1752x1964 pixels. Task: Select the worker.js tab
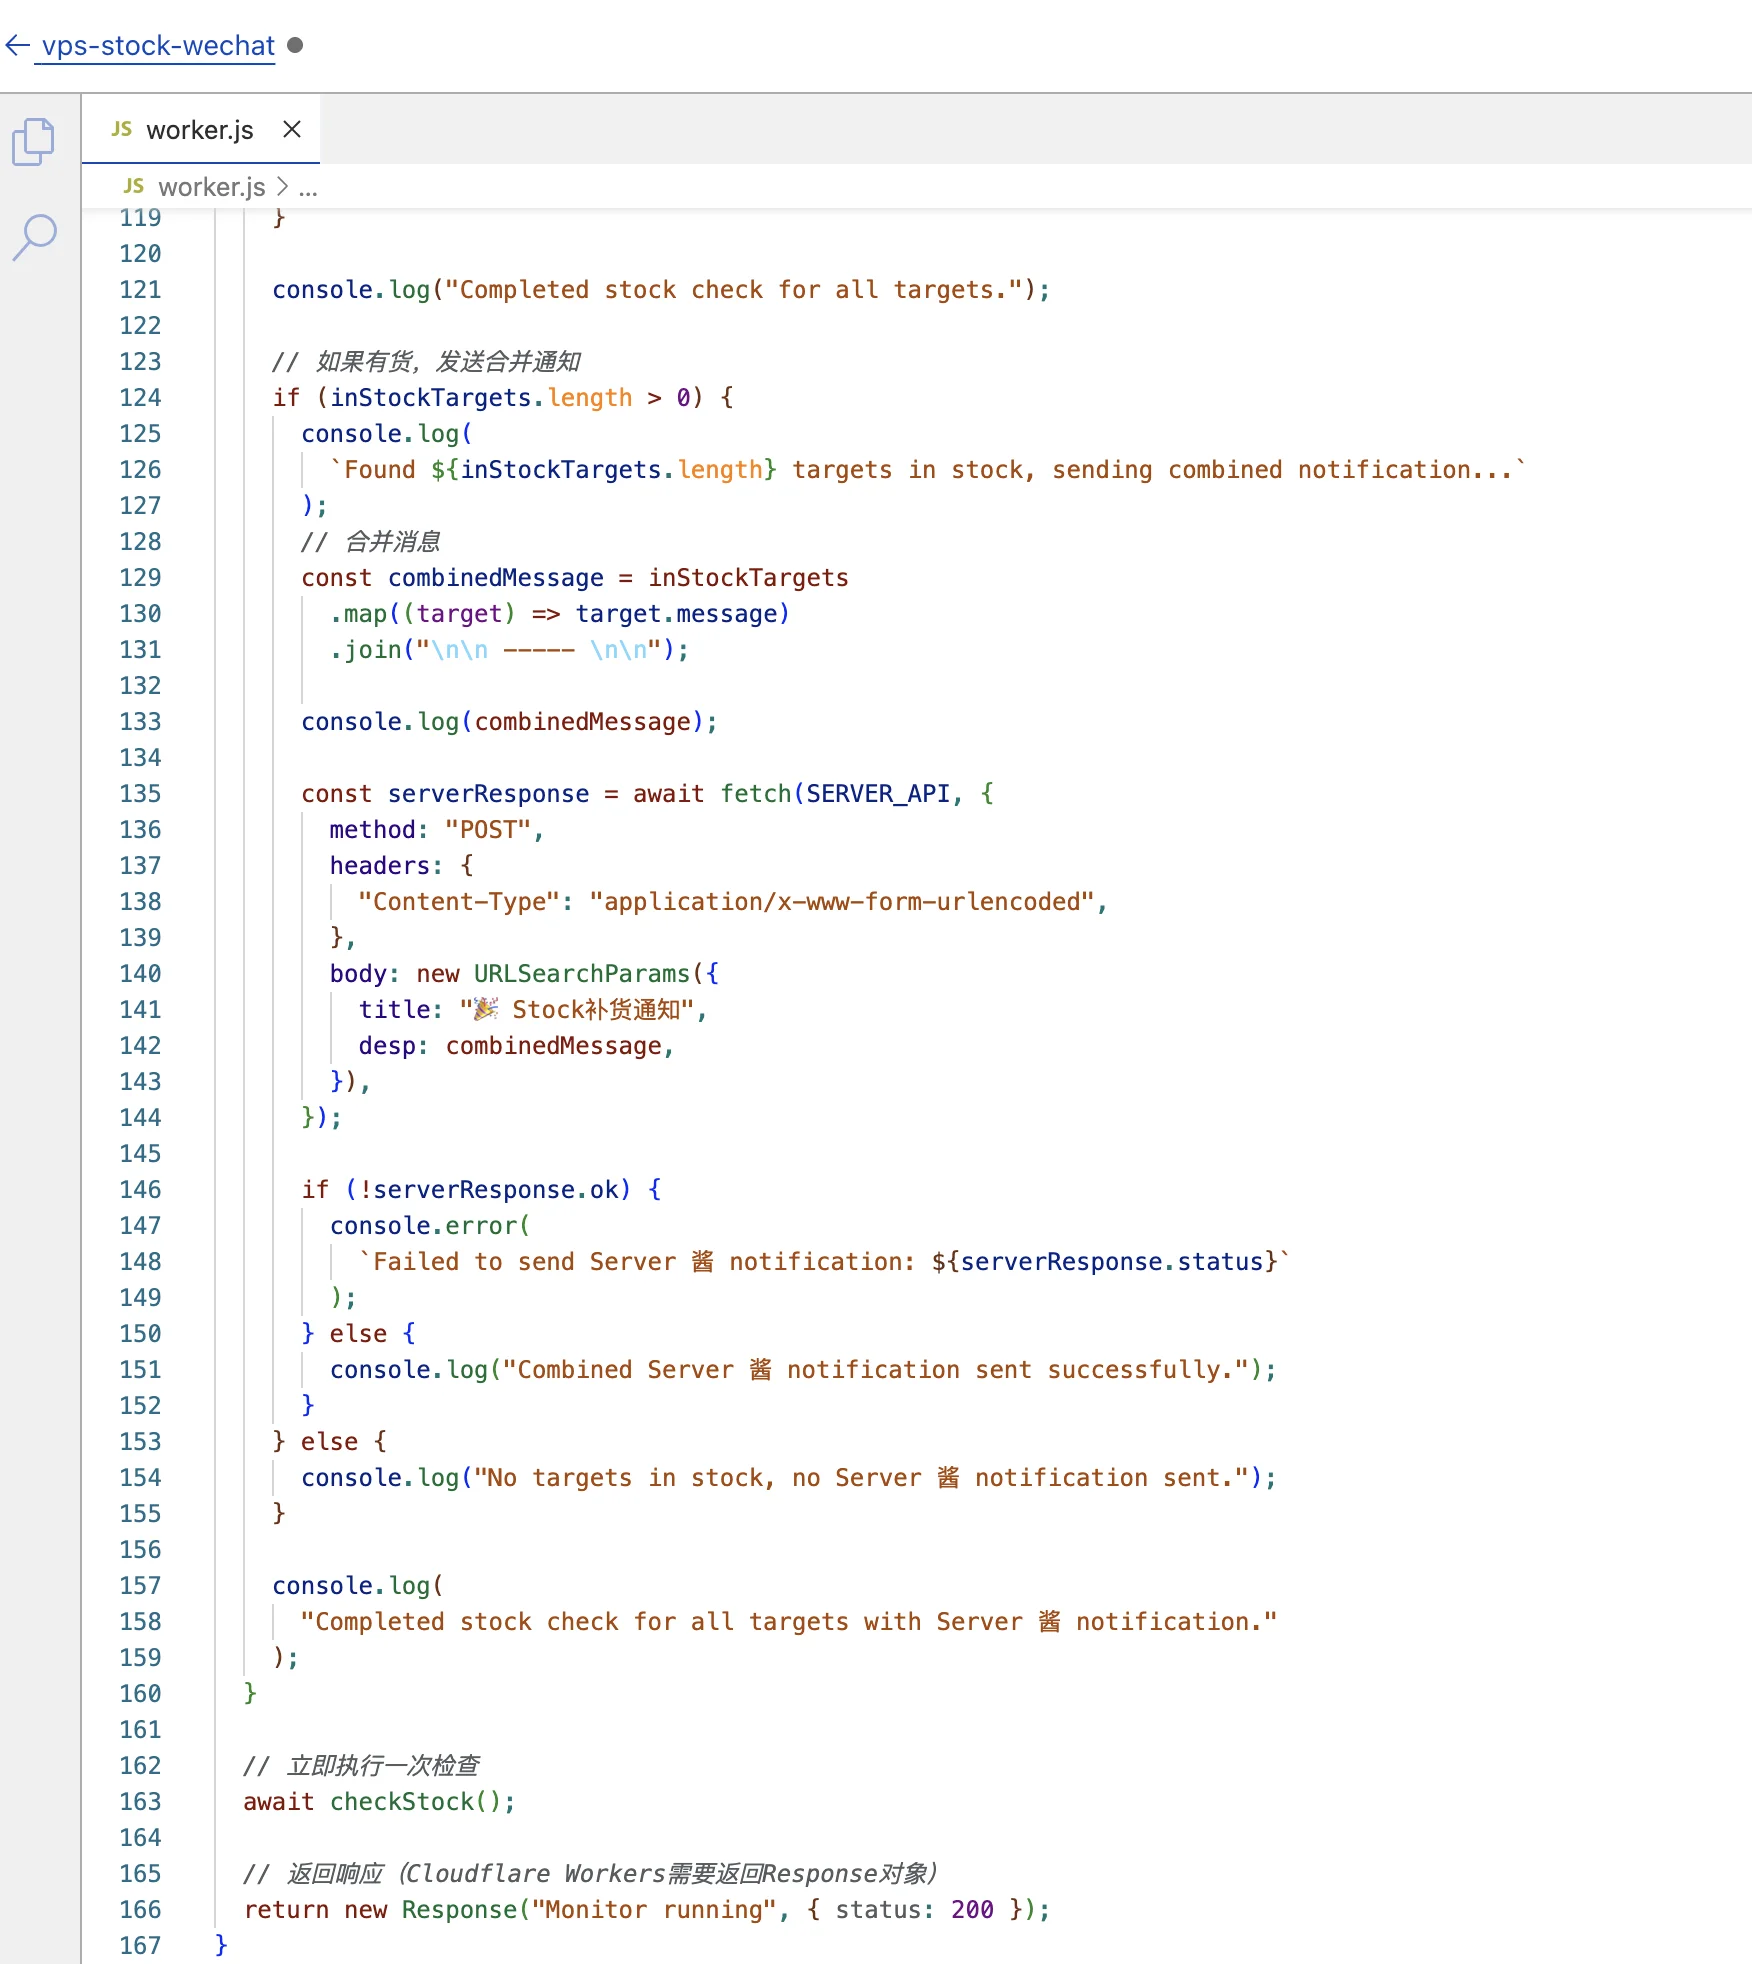(199, 130)
